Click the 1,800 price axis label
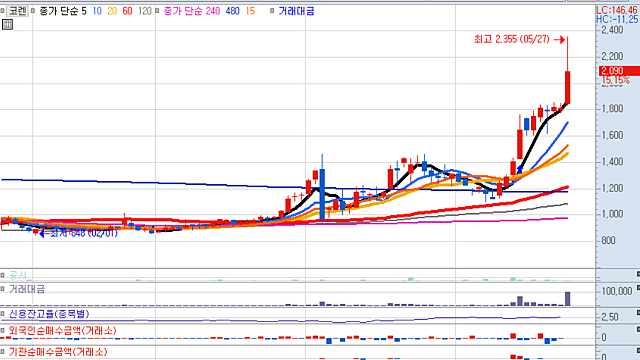The height and width of the screenshot is (360, 640). click(x=612, y=109)
